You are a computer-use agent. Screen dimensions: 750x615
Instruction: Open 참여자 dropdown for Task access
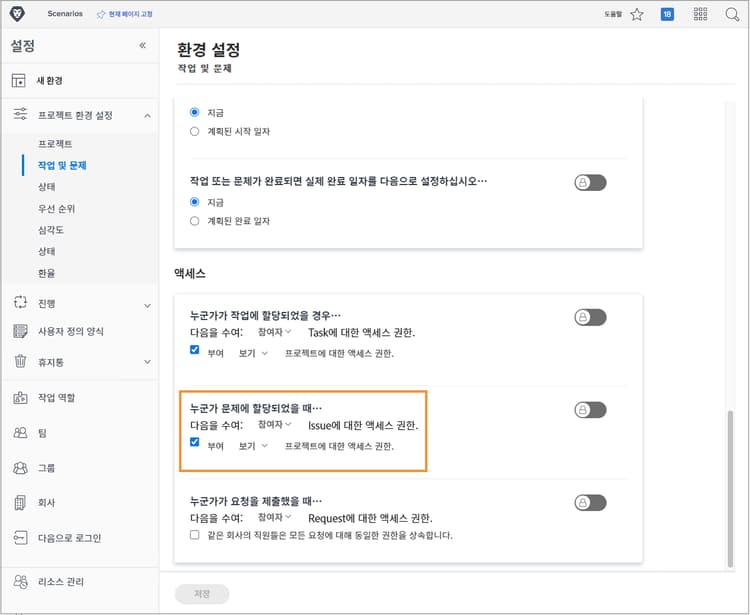point(275,331)
